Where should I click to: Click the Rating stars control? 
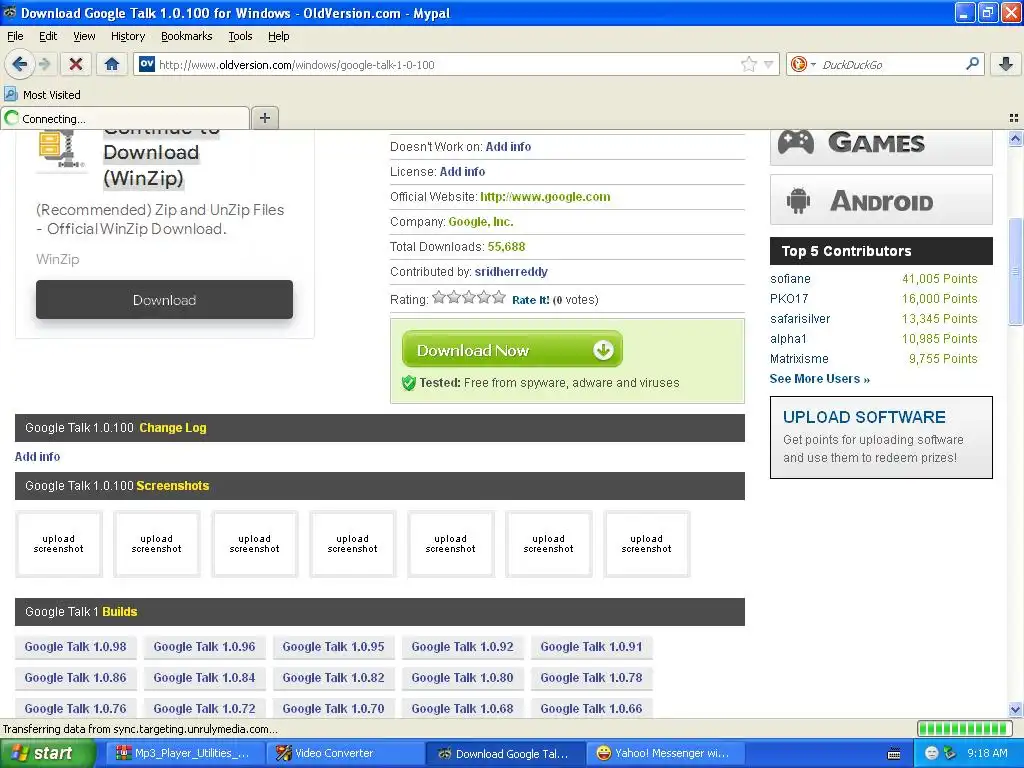coord(469,298)
